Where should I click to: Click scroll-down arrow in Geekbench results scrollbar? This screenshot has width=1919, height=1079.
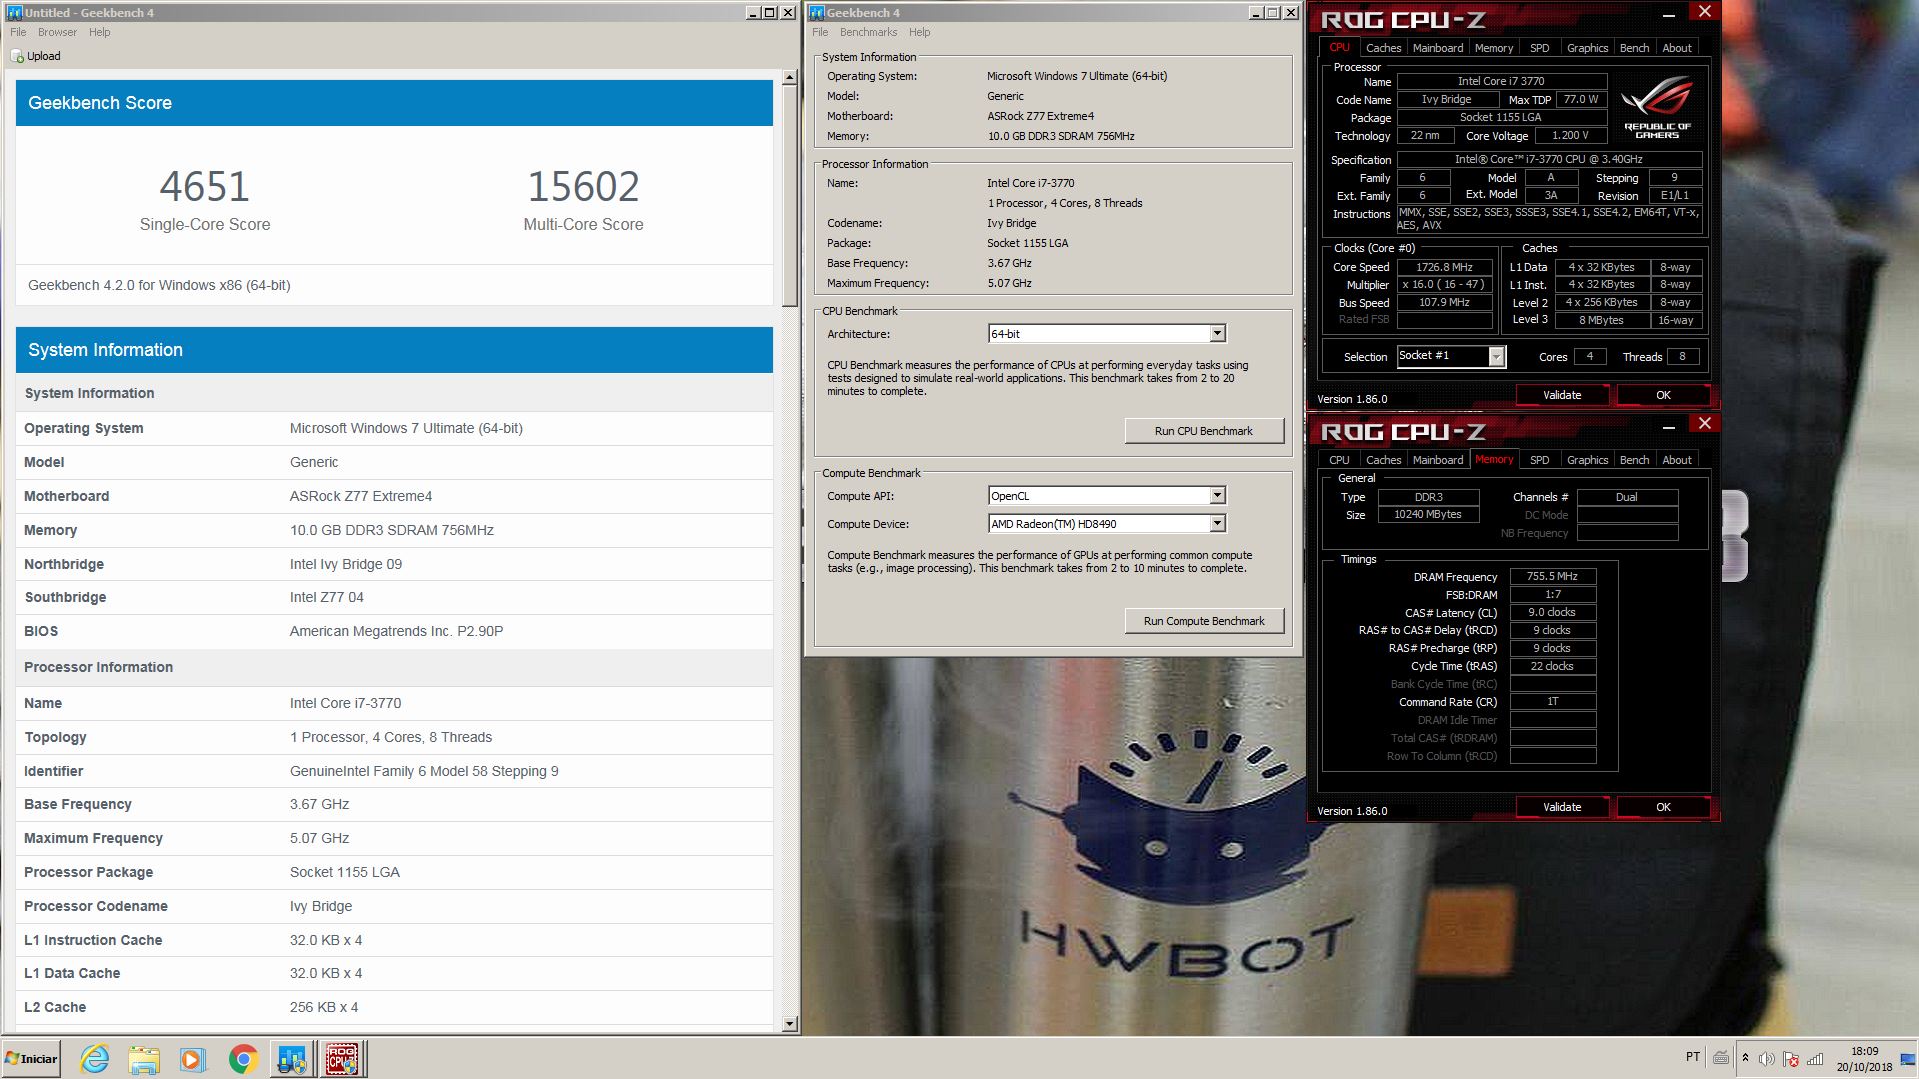point(789,1024)
